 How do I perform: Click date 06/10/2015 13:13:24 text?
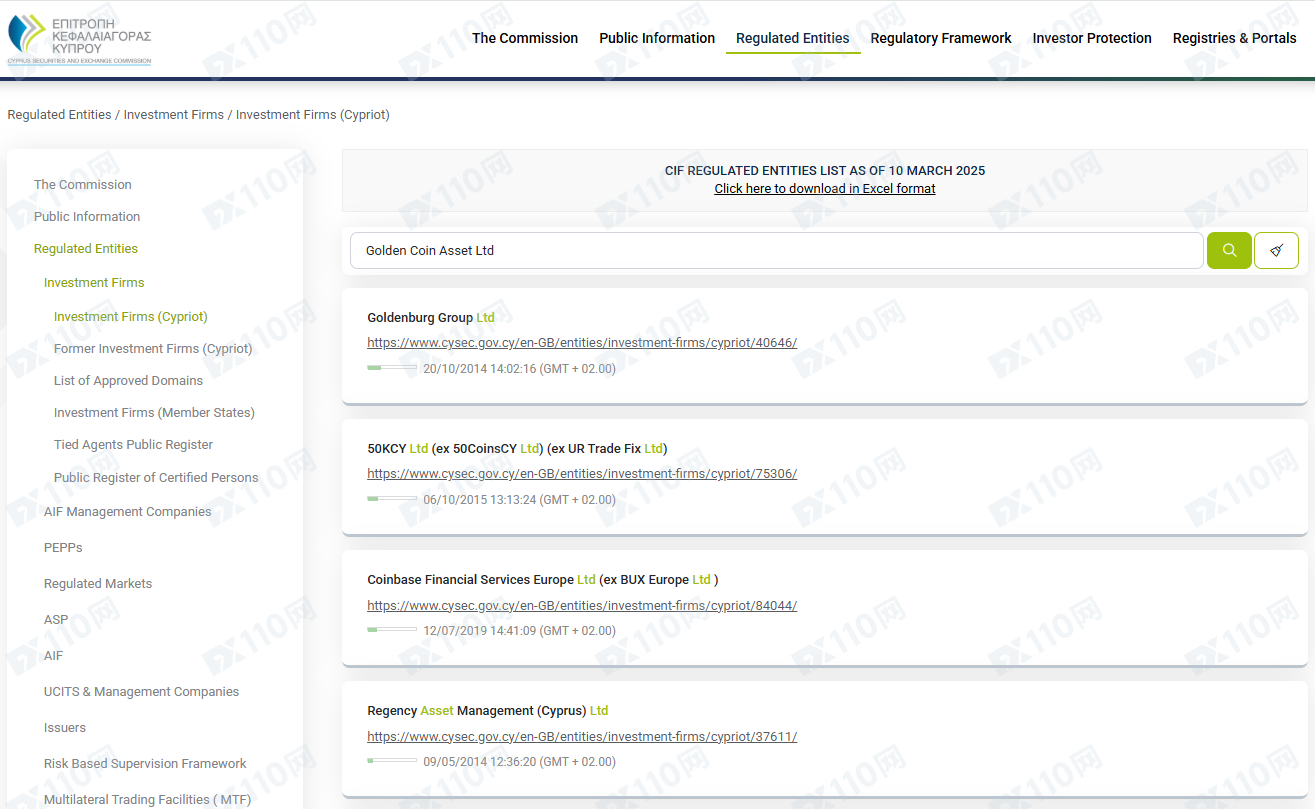519,500
